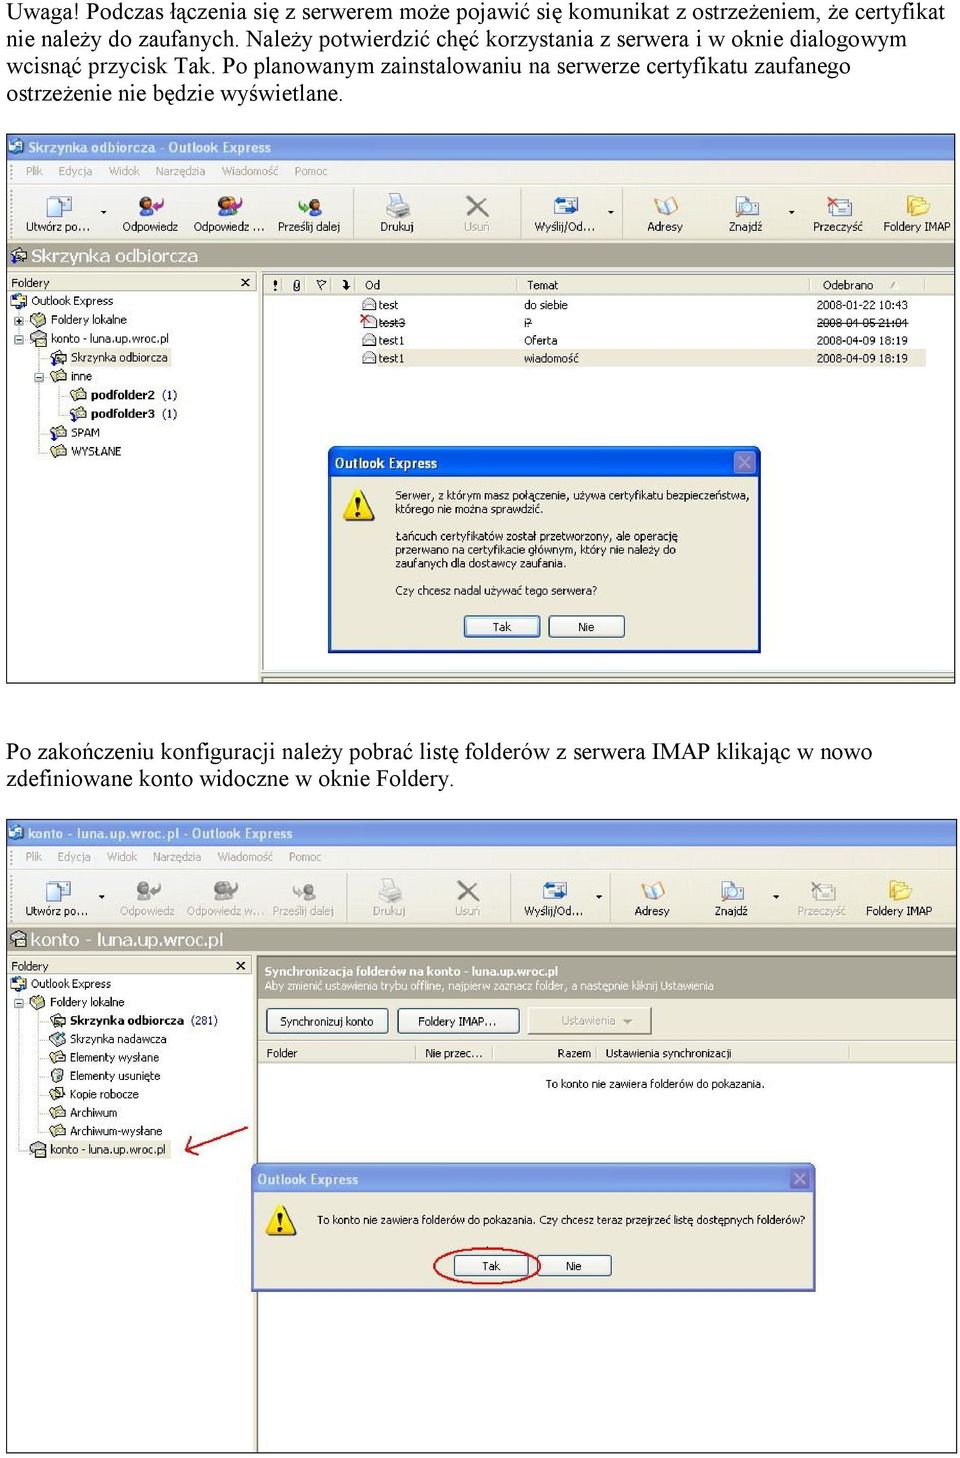Collapse konto - luna.up.wroc.pl in upper tree
Screen dimensions: 960x1458
click(19, 339)
